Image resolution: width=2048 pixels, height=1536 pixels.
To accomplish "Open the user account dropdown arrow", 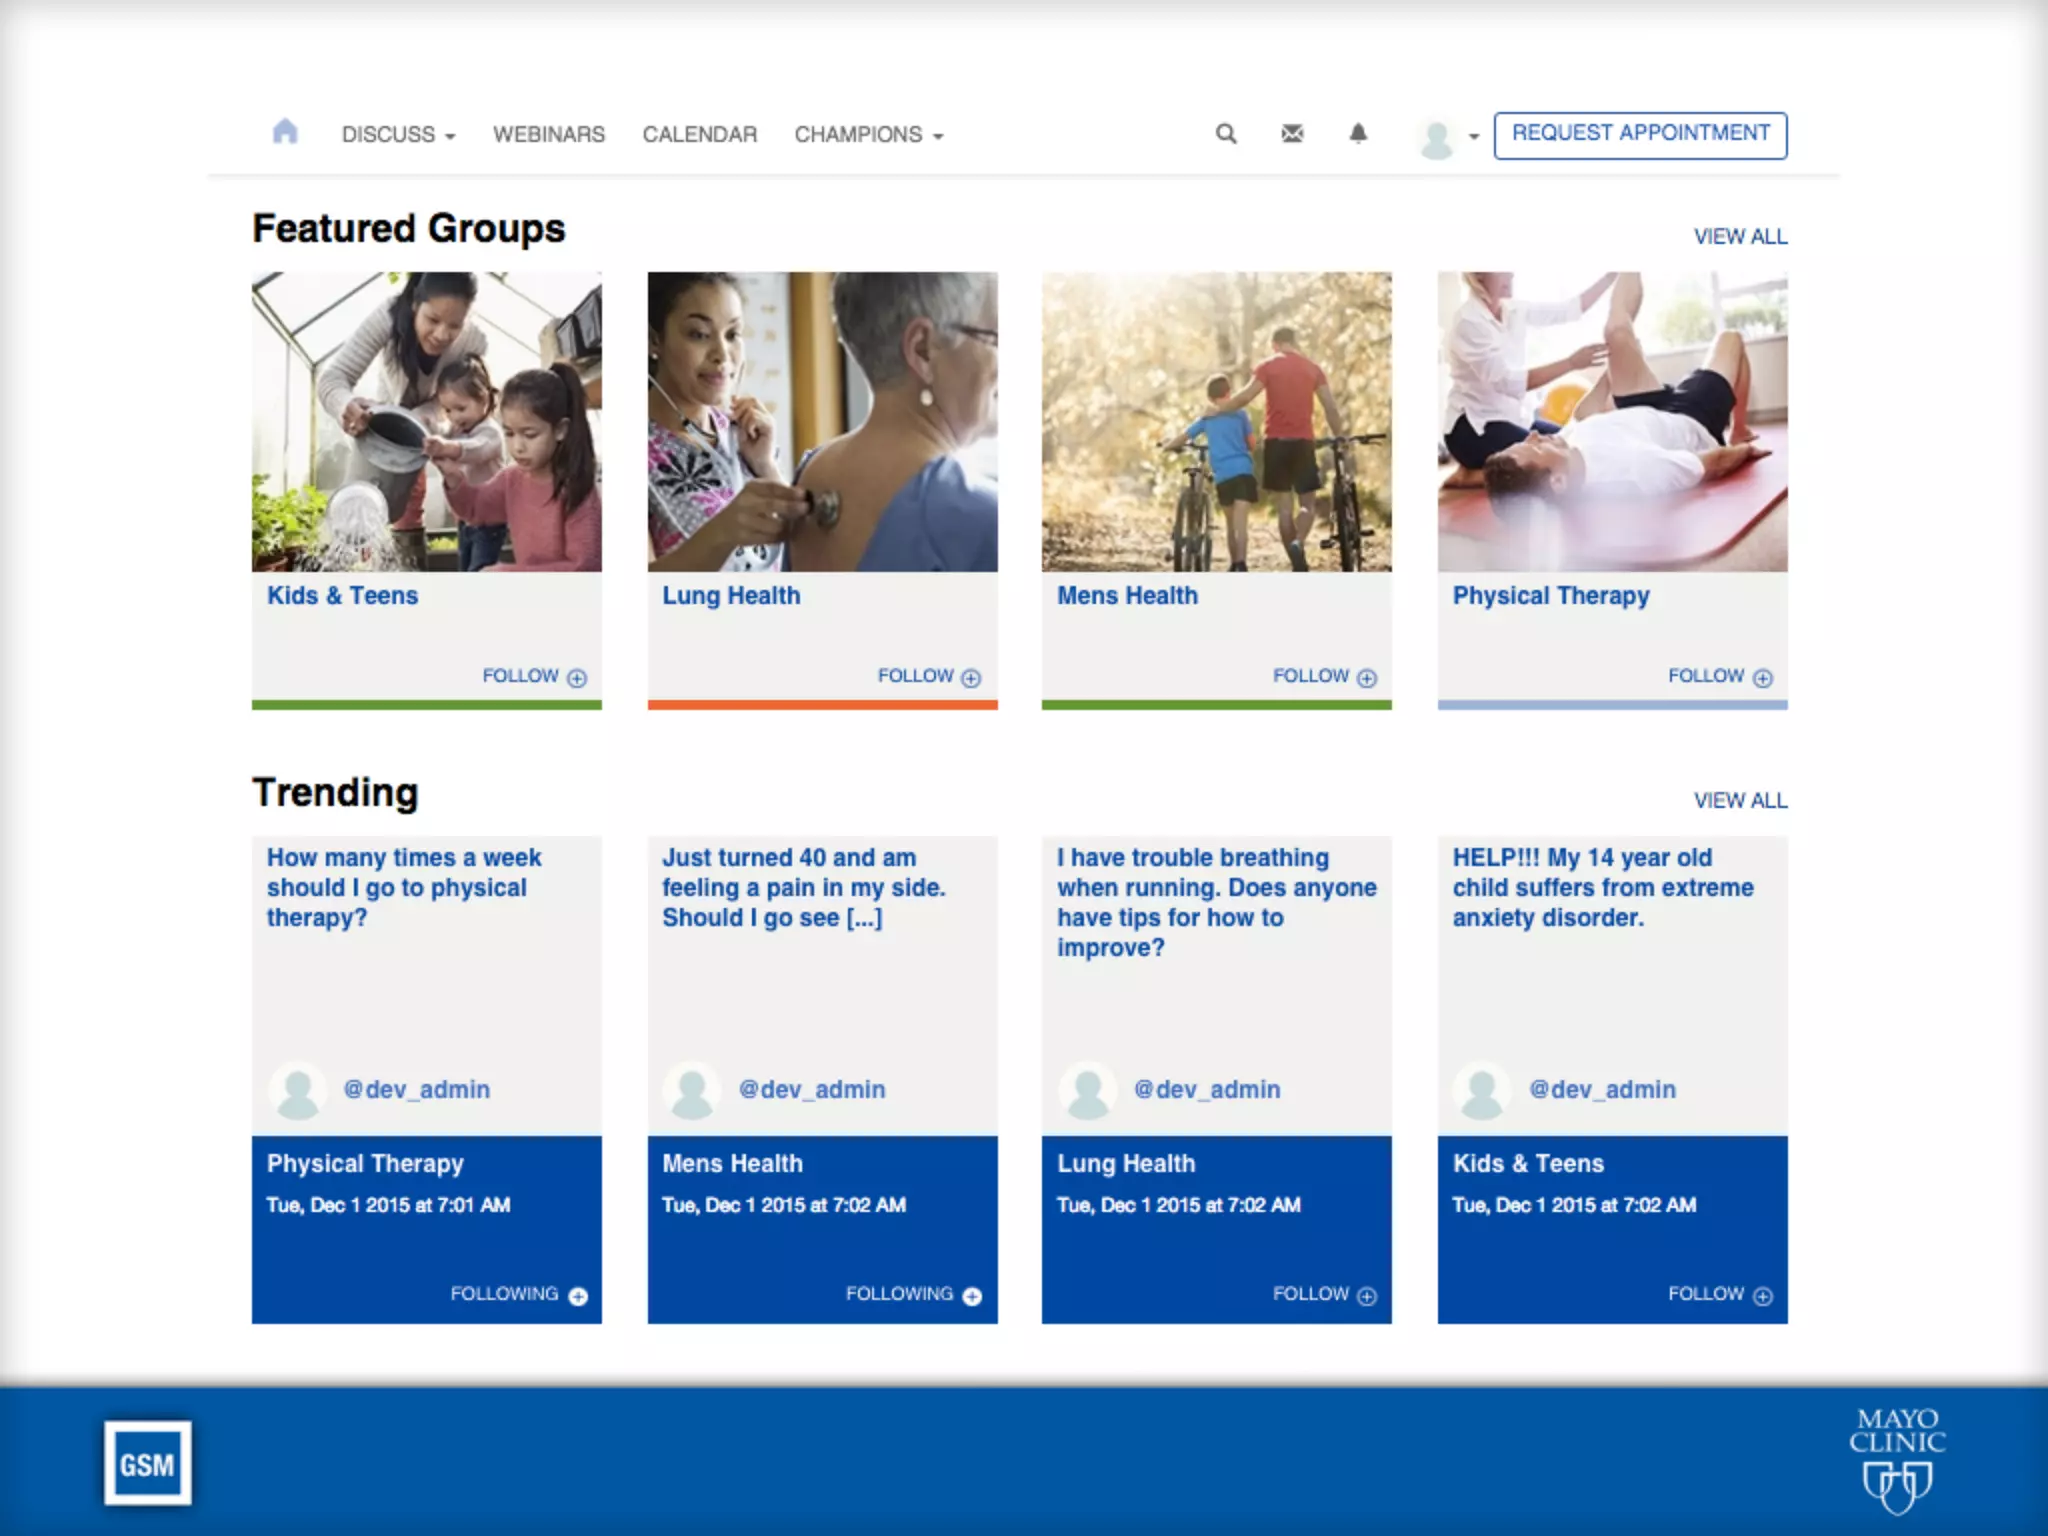I will (x=1474, y=137).
